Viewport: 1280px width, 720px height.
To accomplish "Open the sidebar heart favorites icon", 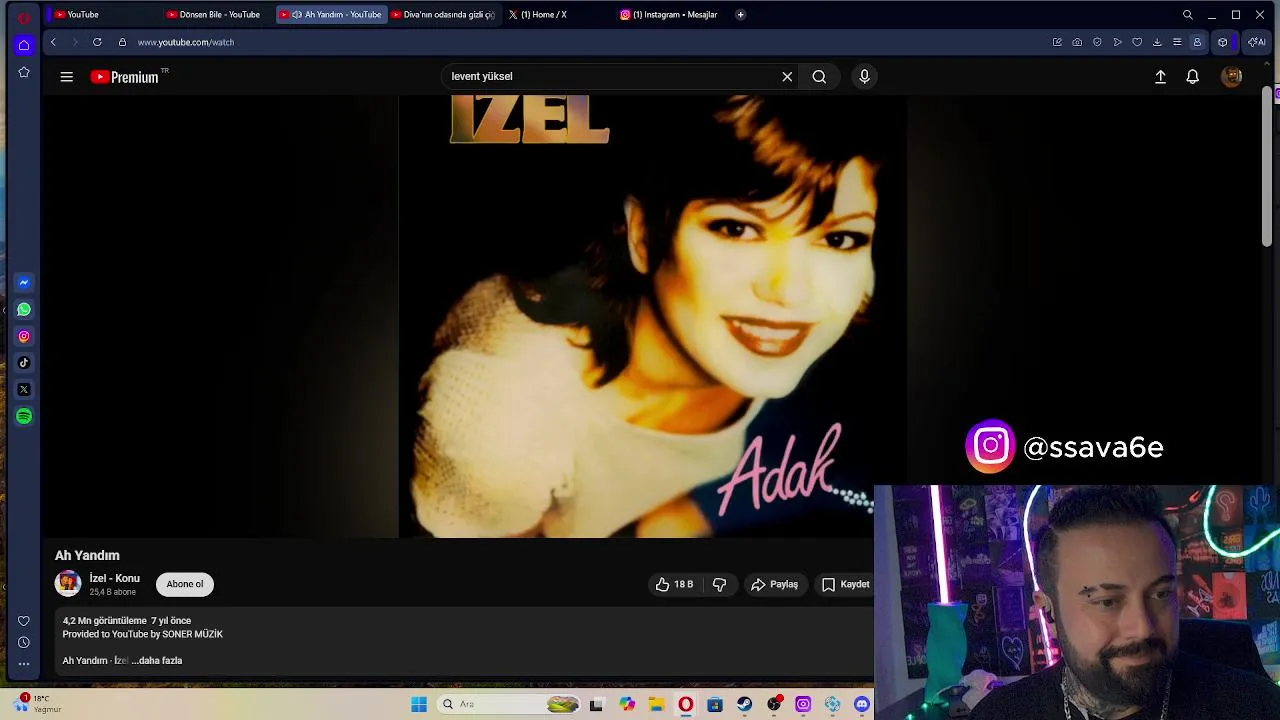I will (24, 621).
